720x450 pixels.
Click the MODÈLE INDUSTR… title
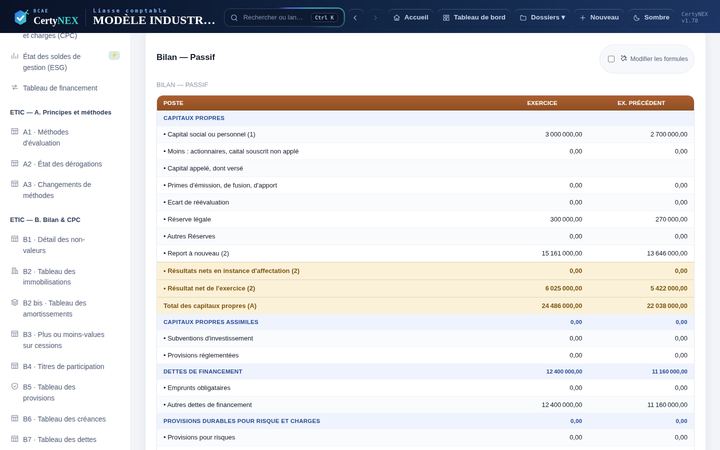point(154,20)
